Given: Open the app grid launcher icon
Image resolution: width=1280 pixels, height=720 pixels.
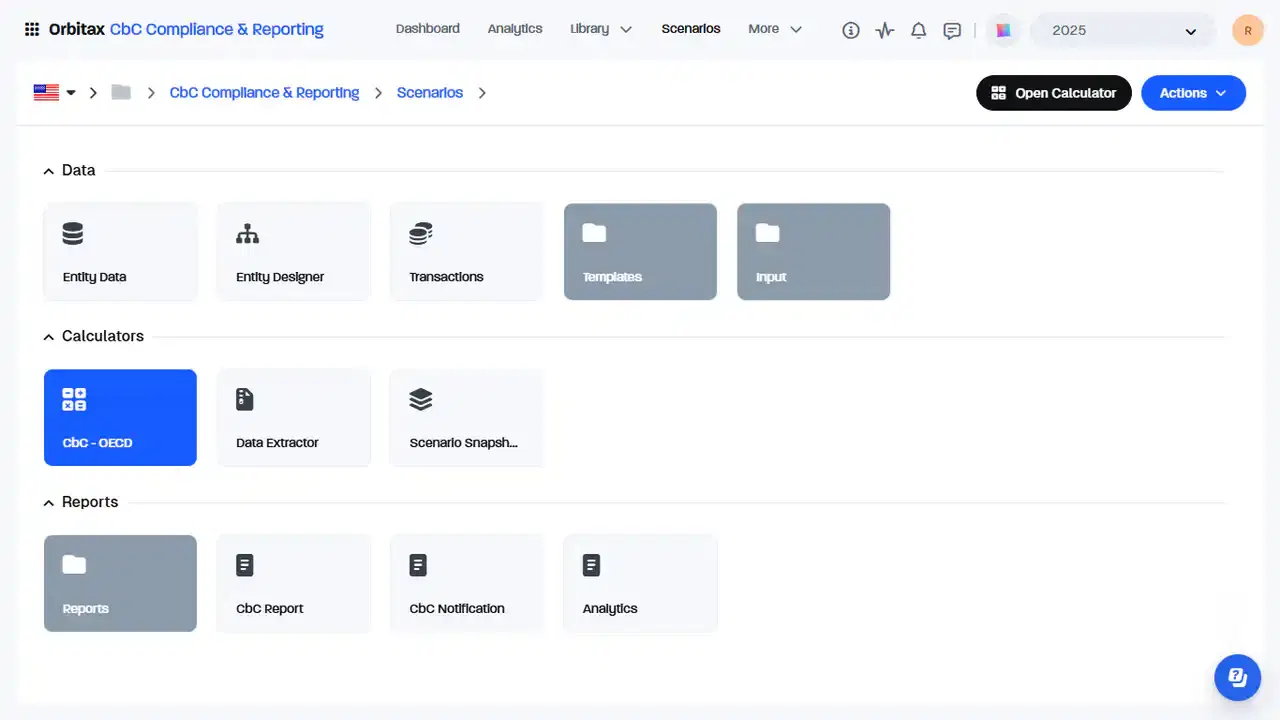Looking at the screenshot, I should (x=32, y=30).
